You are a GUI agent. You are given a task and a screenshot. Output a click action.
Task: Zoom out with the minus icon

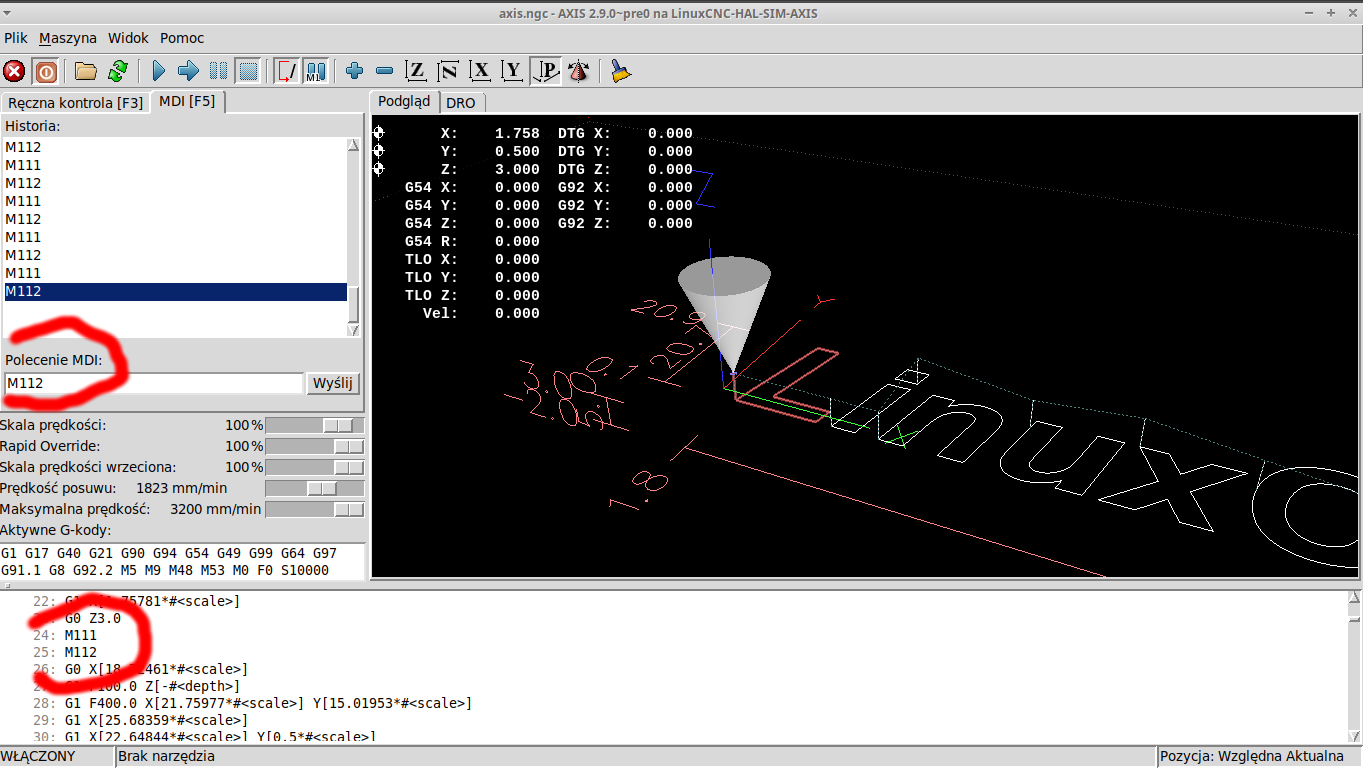coord(384,71)
